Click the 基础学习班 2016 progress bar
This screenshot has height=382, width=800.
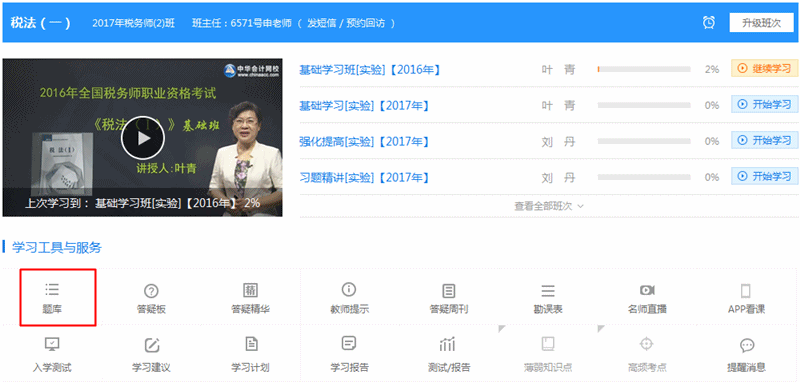click(x=644, y=69)
